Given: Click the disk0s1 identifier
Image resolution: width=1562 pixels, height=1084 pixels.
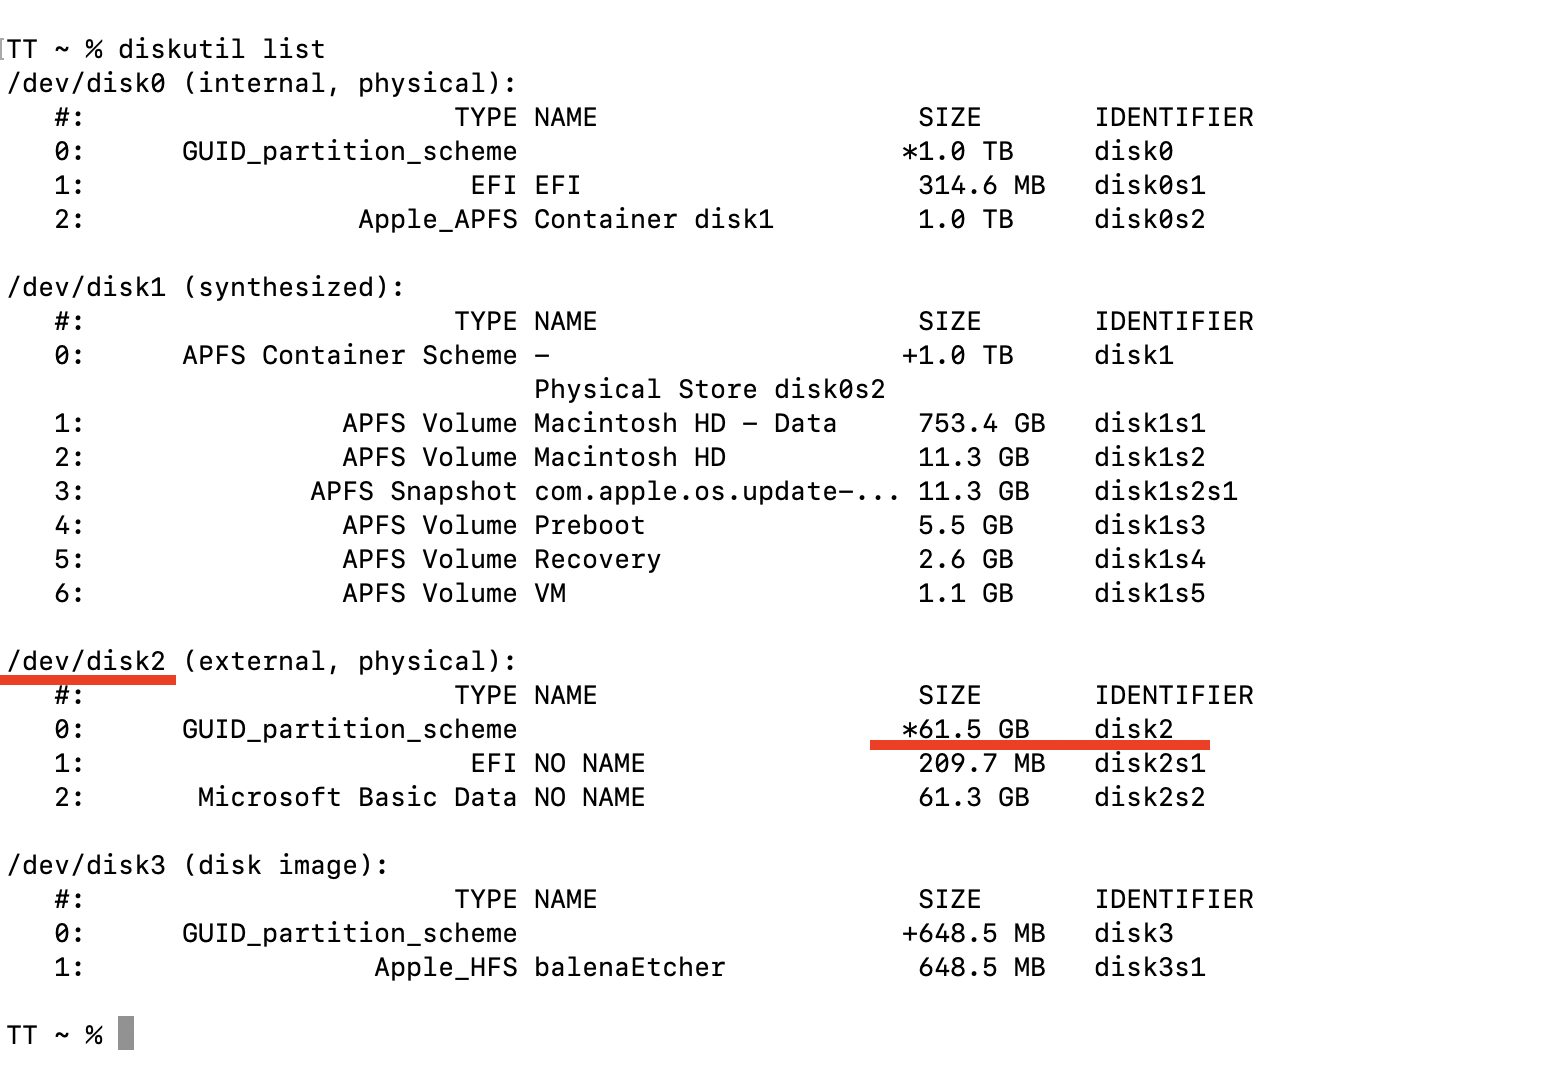Looking at the screenshot, I should (1149, 185).
